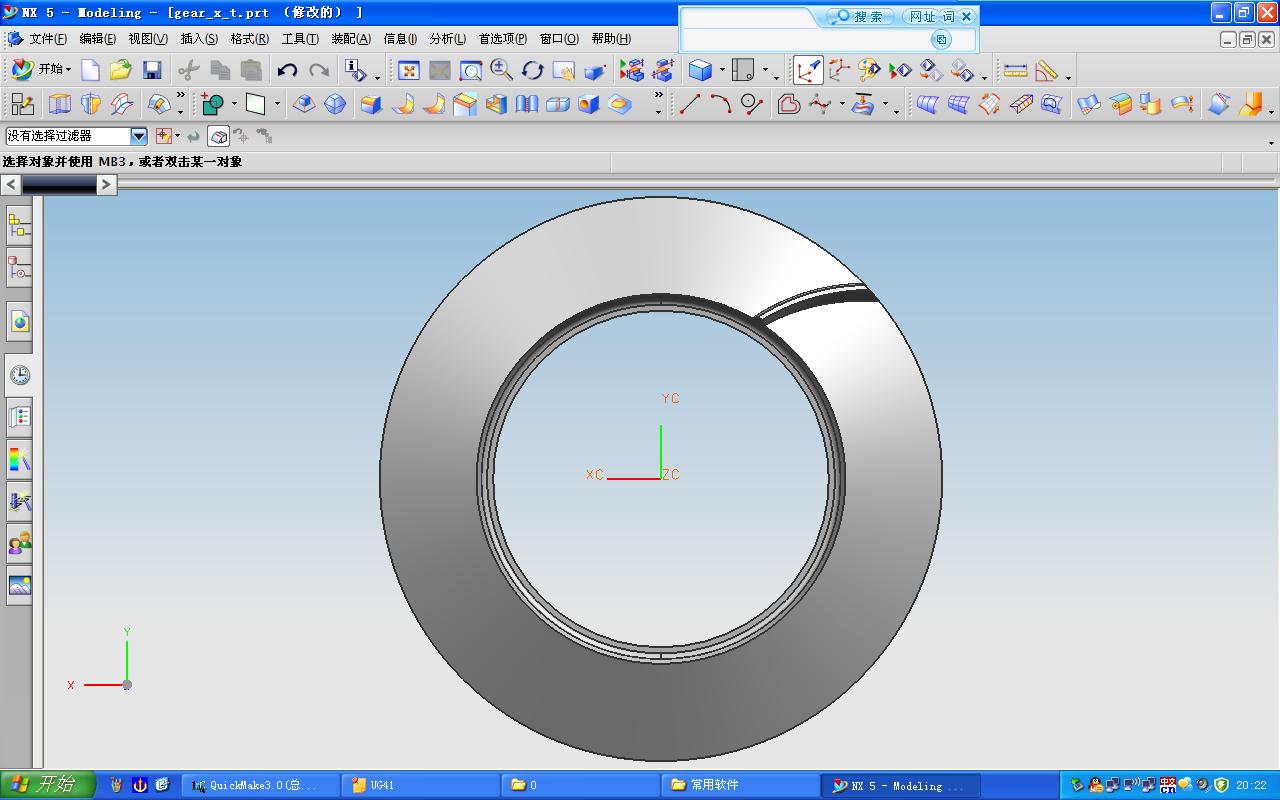Click the Fit view icon

[409, 70]
